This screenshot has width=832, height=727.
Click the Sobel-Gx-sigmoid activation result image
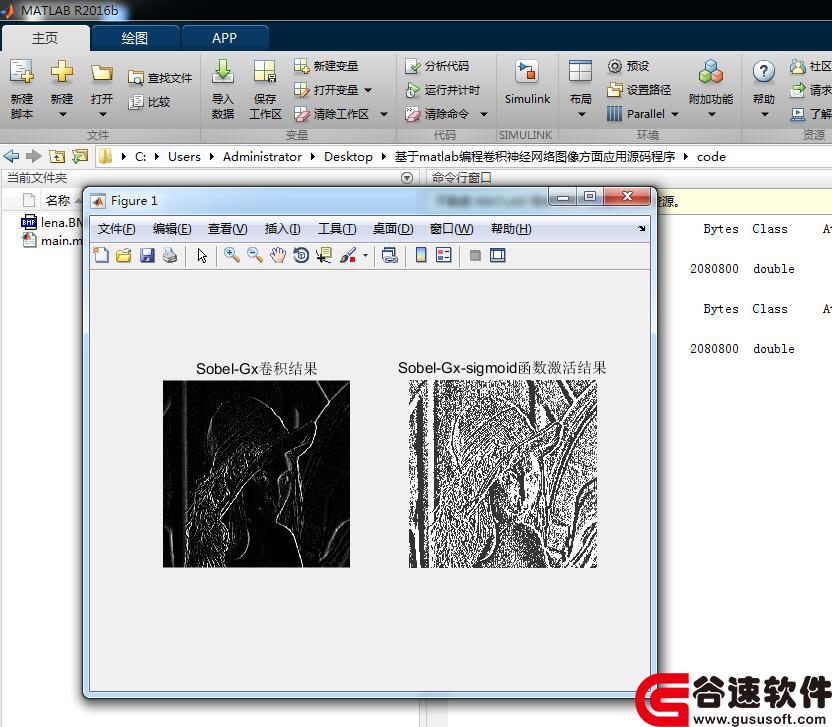click(x=503, y=474)
